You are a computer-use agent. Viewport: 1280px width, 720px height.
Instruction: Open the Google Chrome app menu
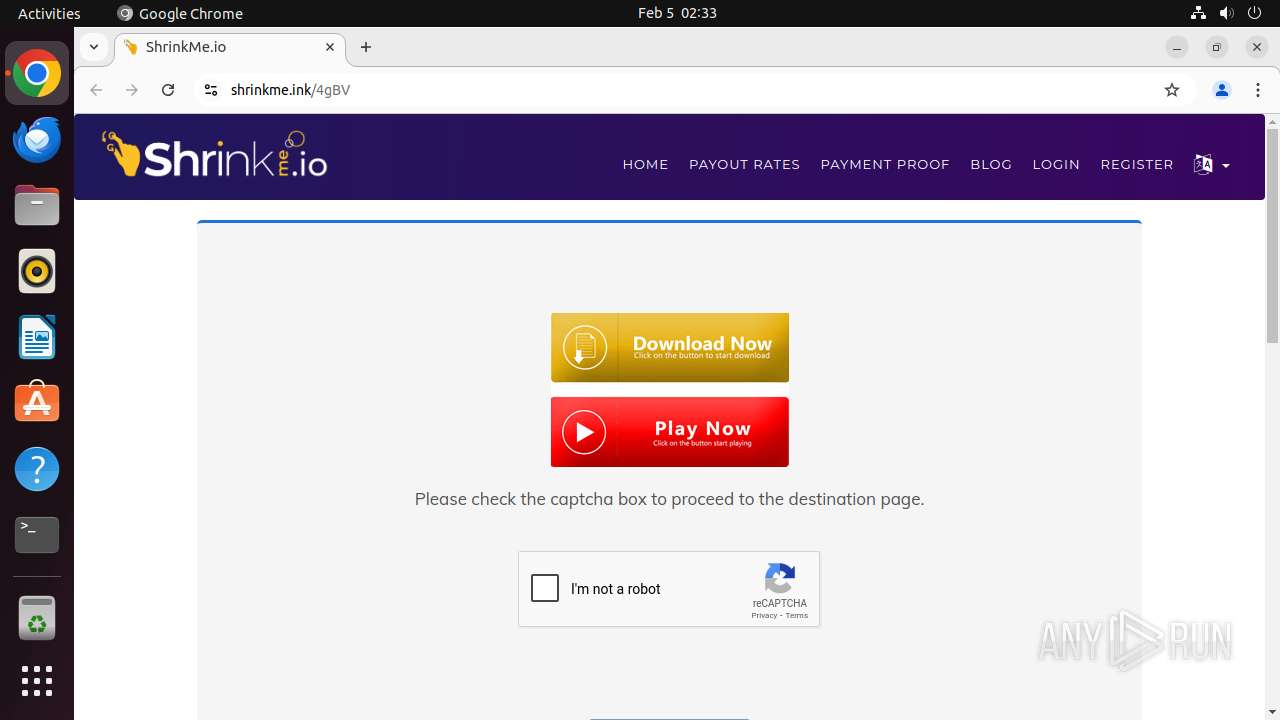(x=180, y=13)
